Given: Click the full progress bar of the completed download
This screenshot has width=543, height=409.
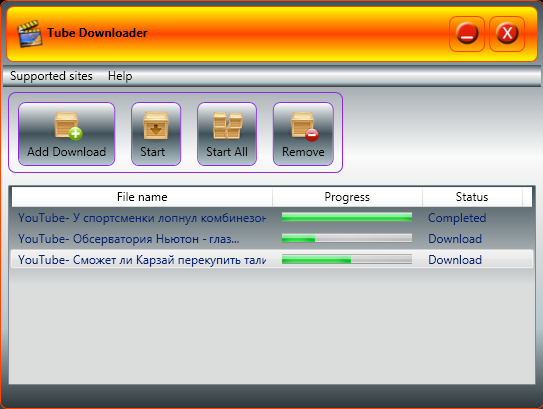Looking at the screenshot, I should tap(347, 217).
